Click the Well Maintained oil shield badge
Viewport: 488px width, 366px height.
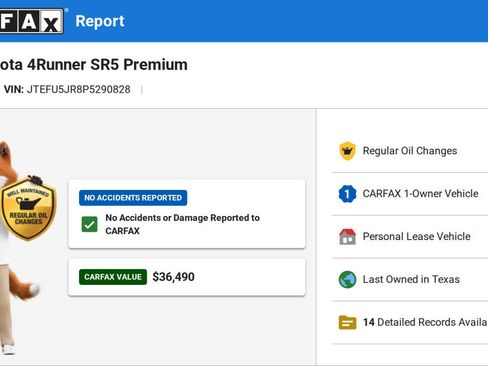click(28, 209)
